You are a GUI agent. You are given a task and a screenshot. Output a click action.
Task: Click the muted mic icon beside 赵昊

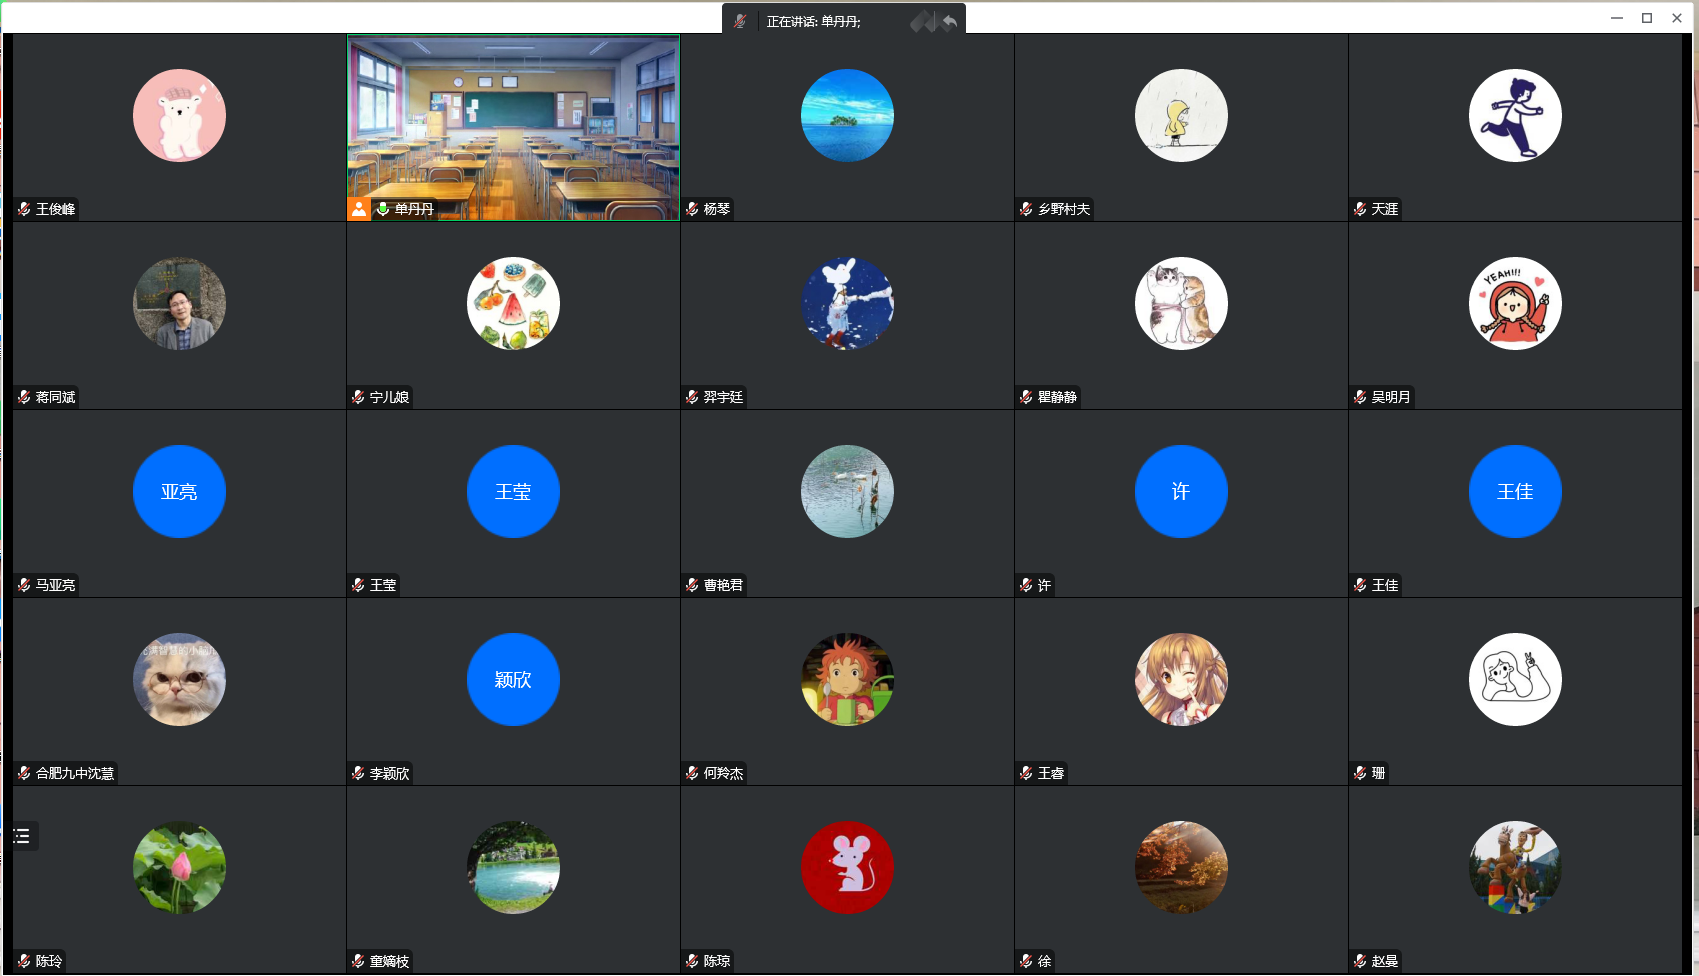[x=1360, y=961]
